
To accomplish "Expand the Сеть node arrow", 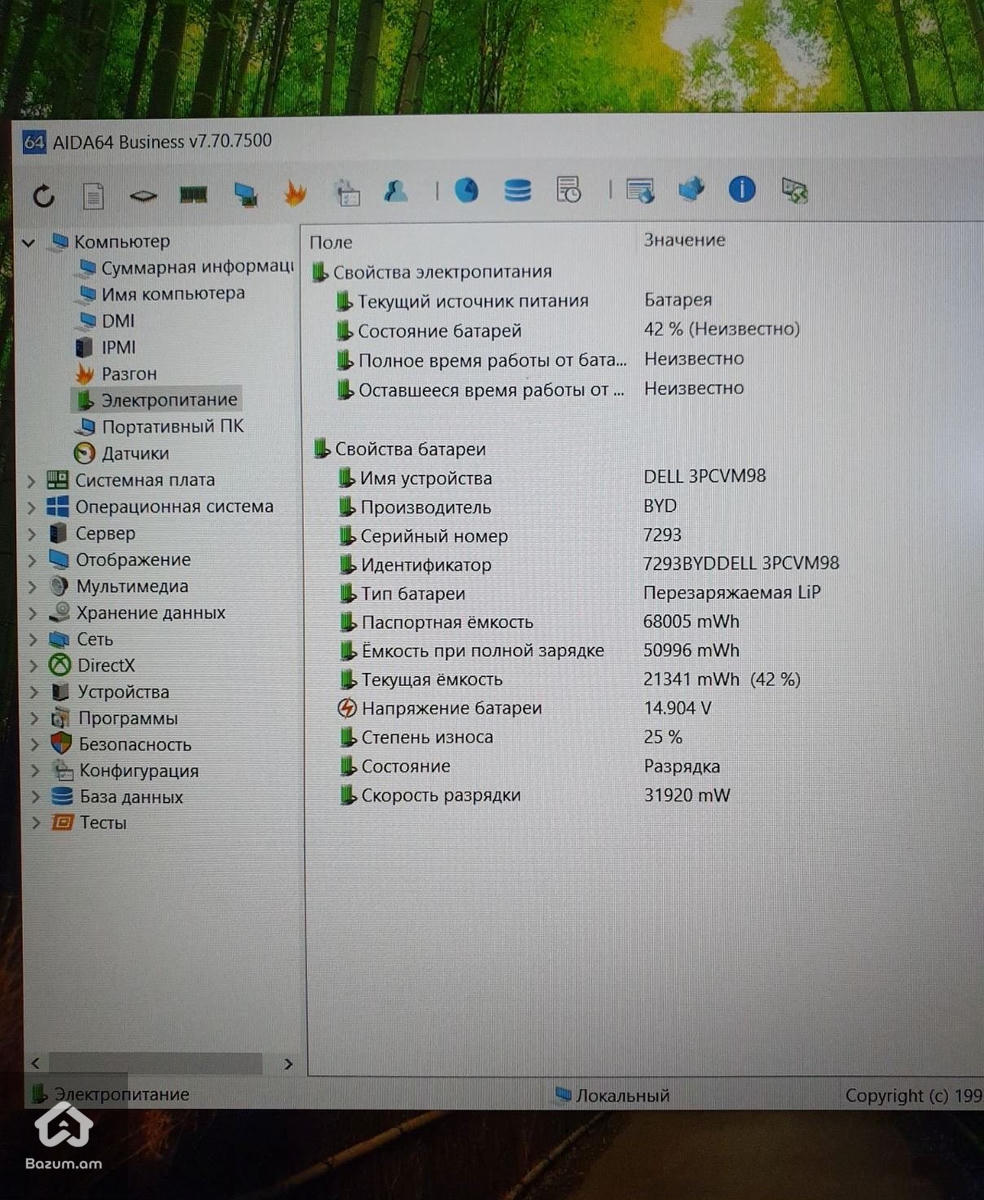I will click(34, 639).
